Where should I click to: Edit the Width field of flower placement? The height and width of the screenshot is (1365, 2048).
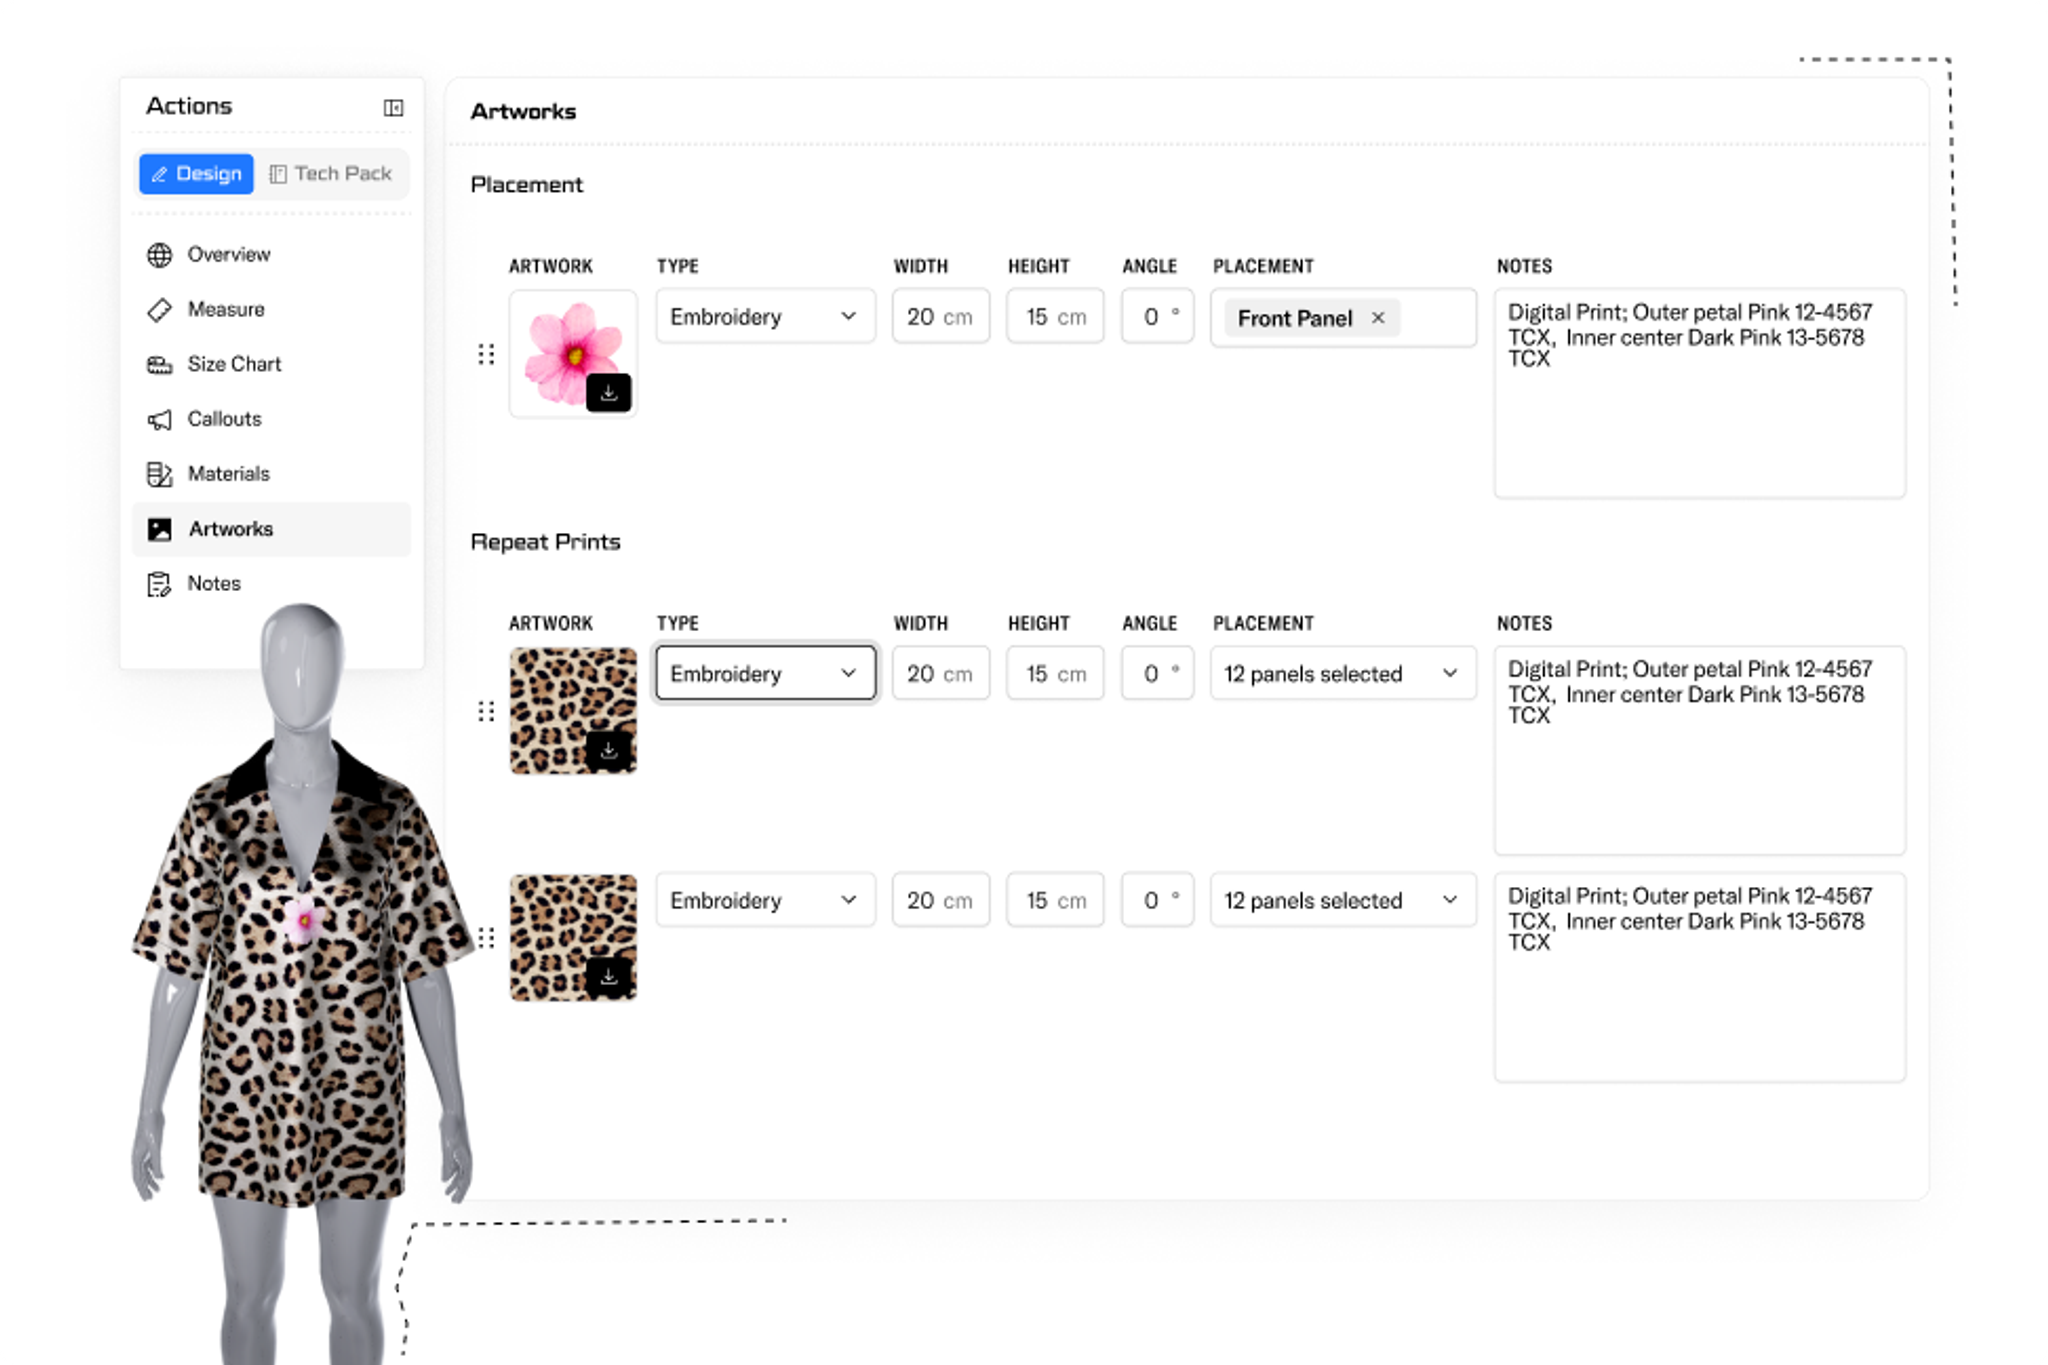[940, 316]
